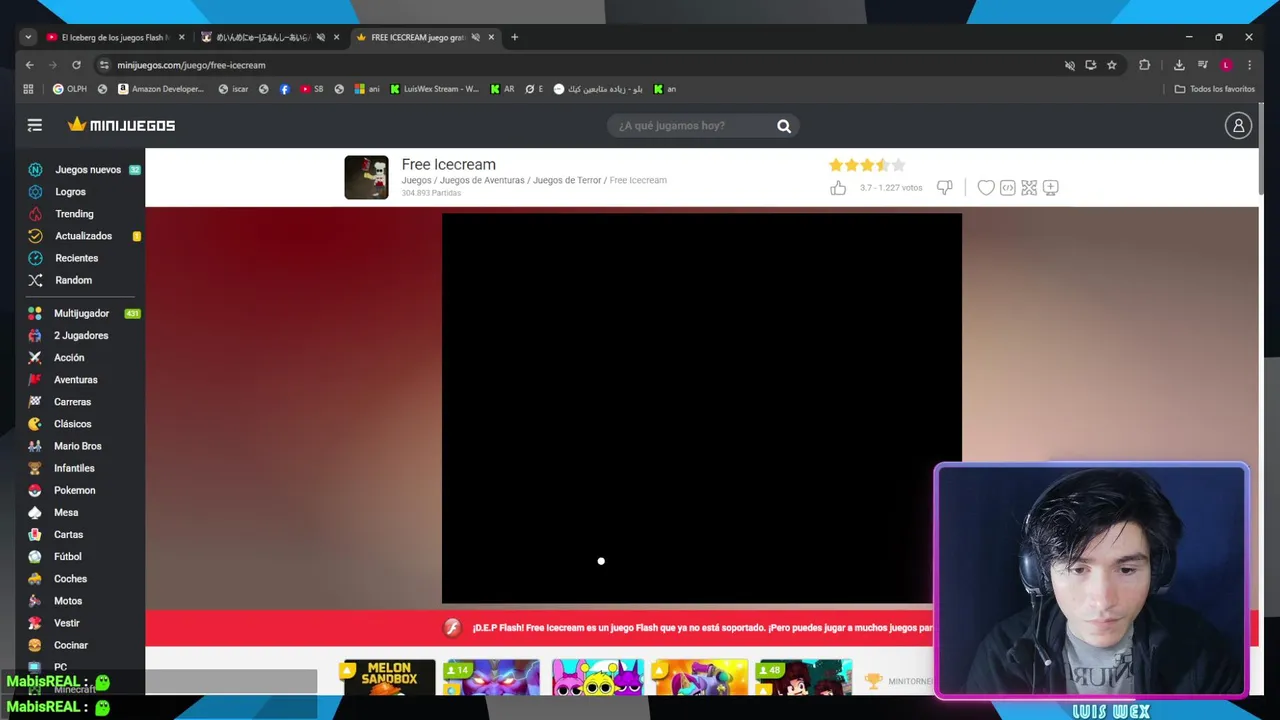This screenshot has height=720, width=1280.
Task: Switch the game to fullscreen mode
Action: 1029,188
